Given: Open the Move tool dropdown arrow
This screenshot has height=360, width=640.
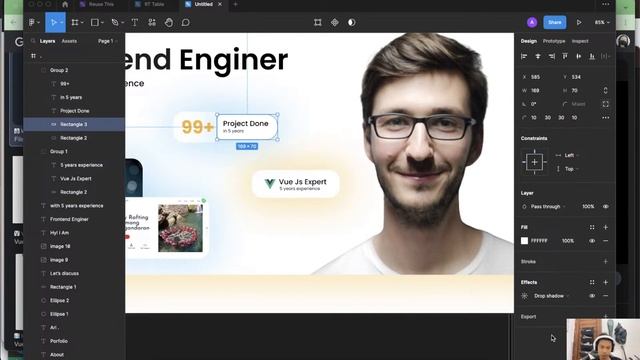Looking at the screenshot, I should (61, 22).
